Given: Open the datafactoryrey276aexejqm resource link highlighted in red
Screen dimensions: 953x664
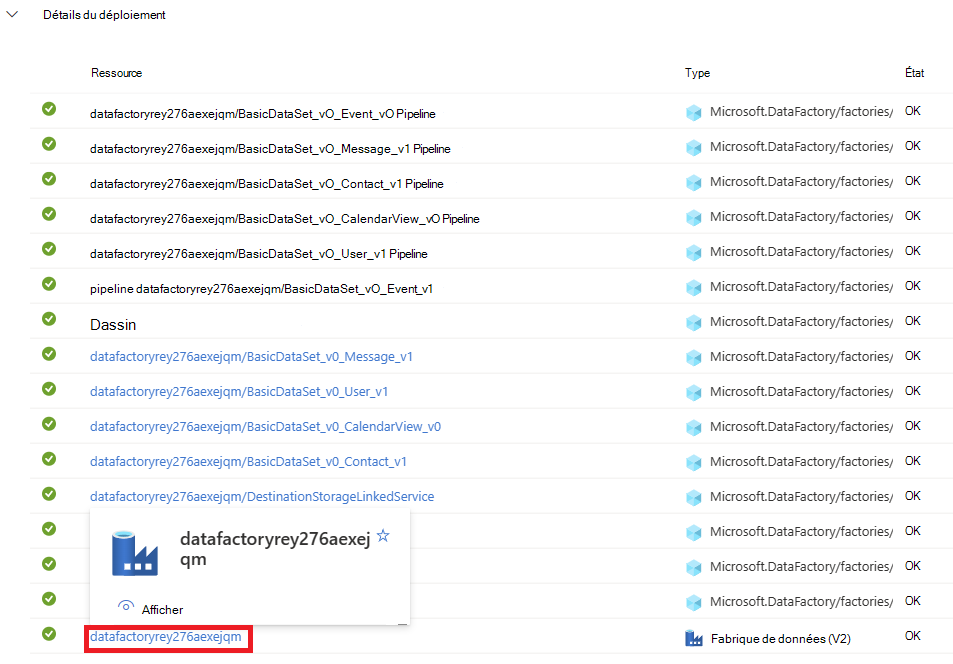Looking at the screenshot, I should tap(166, 635).
